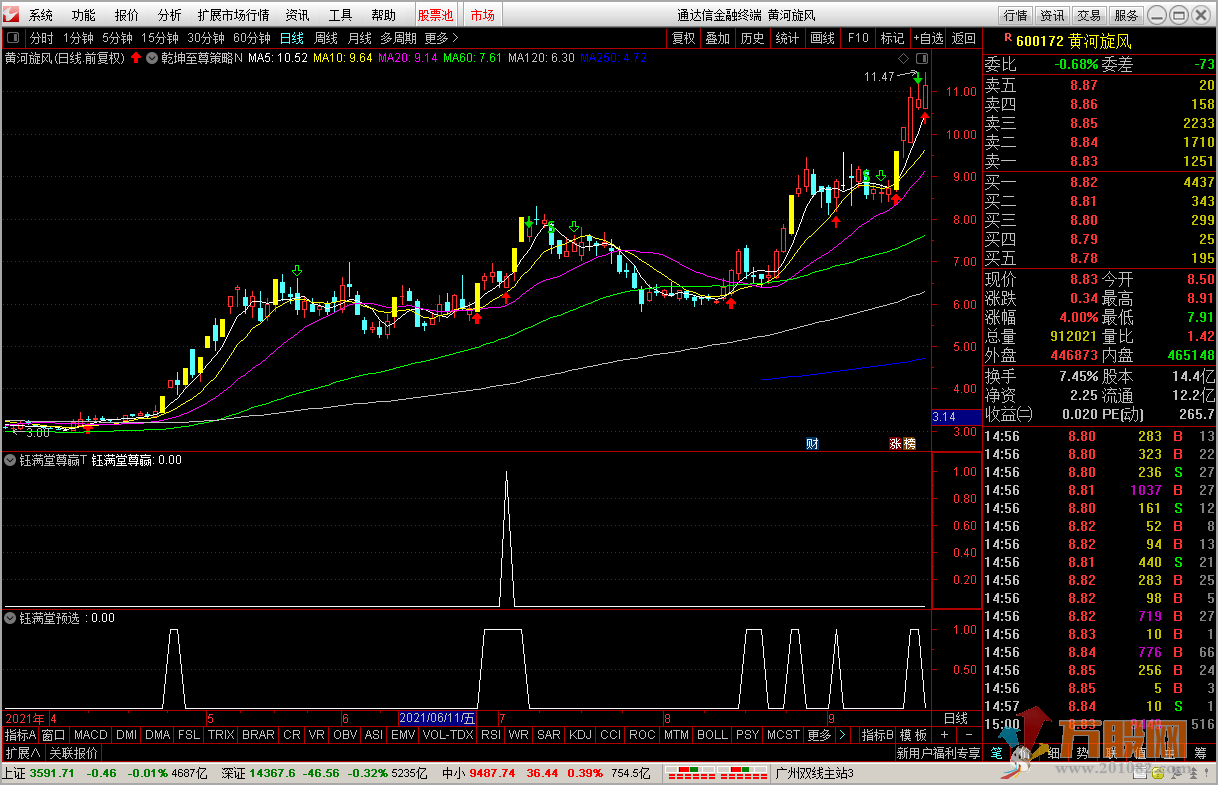This screenshot has height=785, width=1218.
Task: Click the 交易 button in title bar
Action: (1089, 15)
